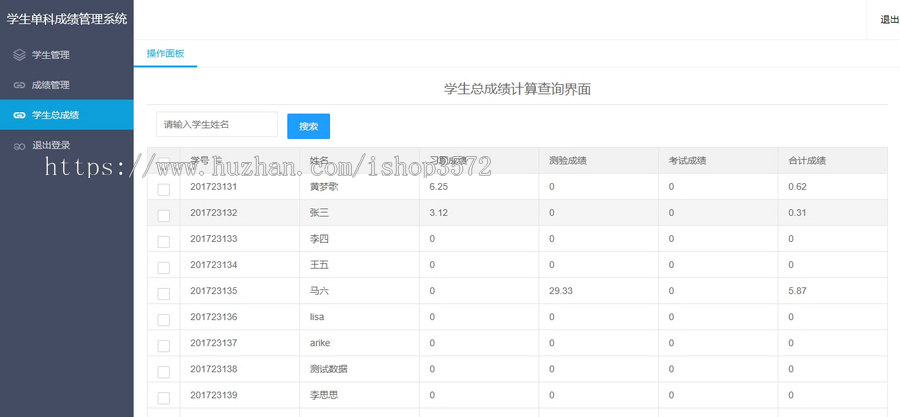Tick the checkbox for 马六
This screenshot has height=417, width=900.
[x=164, y=294]
